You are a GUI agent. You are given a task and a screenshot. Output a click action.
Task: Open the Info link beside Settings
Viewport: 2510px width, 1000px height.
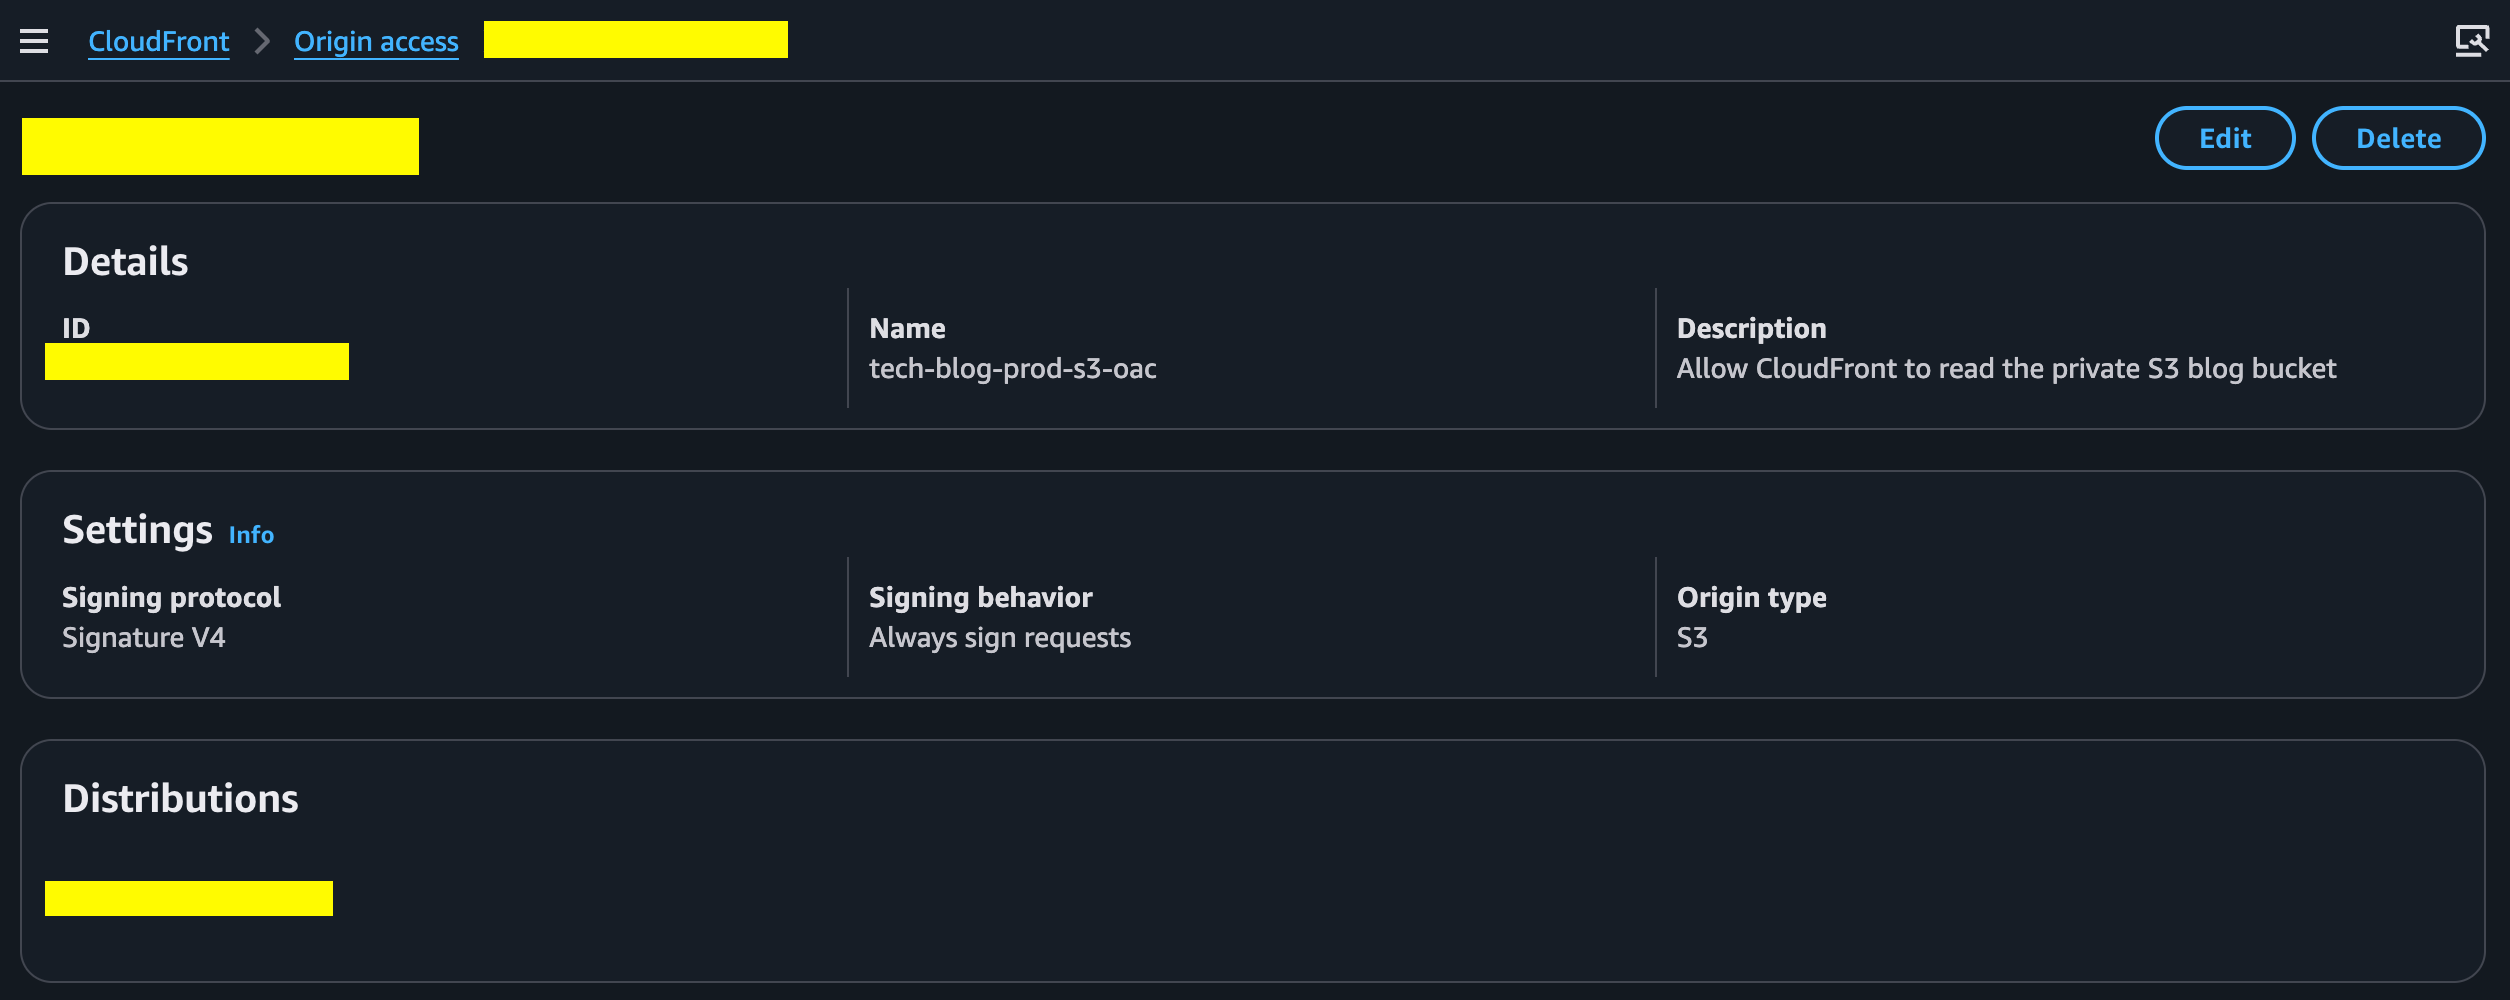tap(251, 535)
